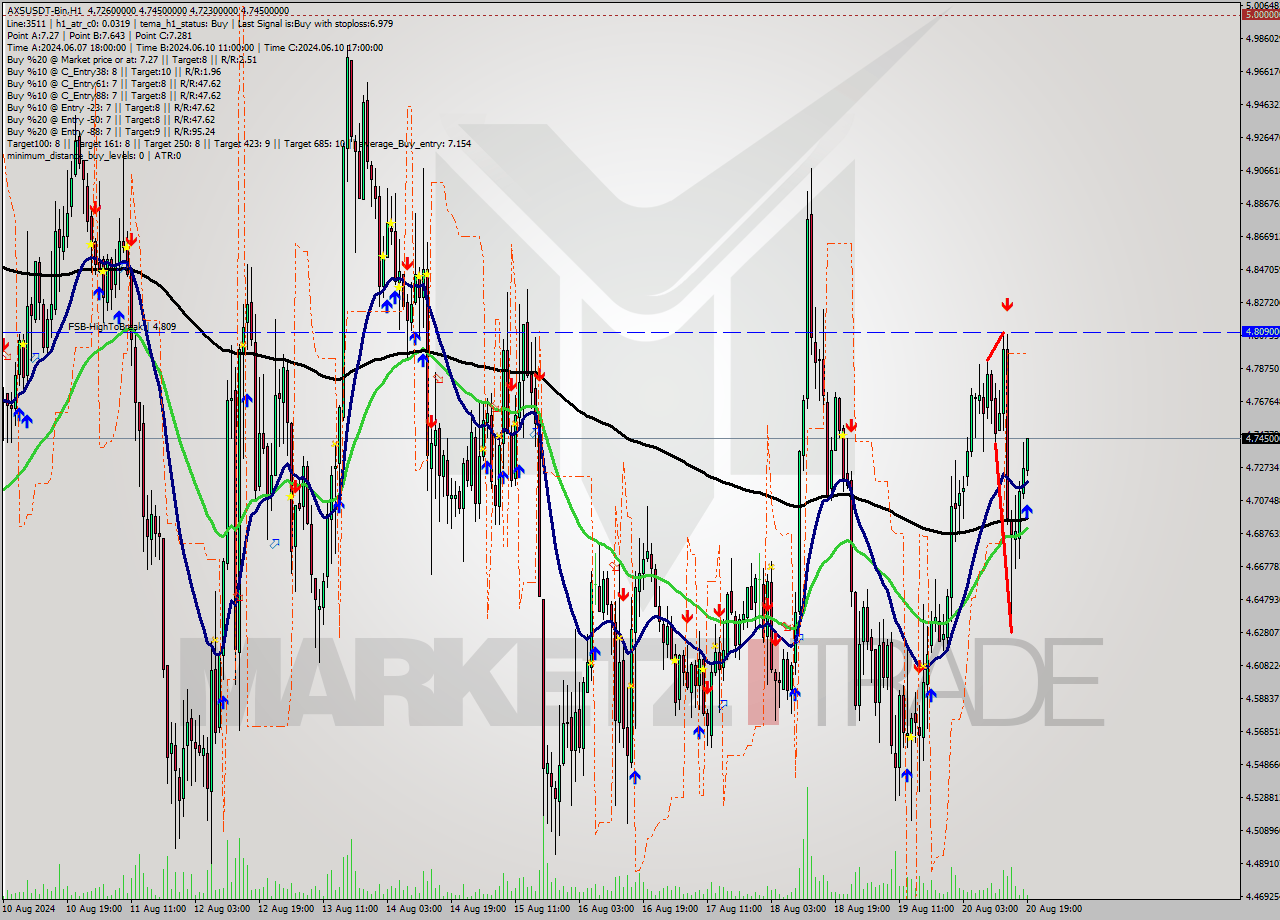Click the '16 Aug 19:00' time axis label

[669, 909]
